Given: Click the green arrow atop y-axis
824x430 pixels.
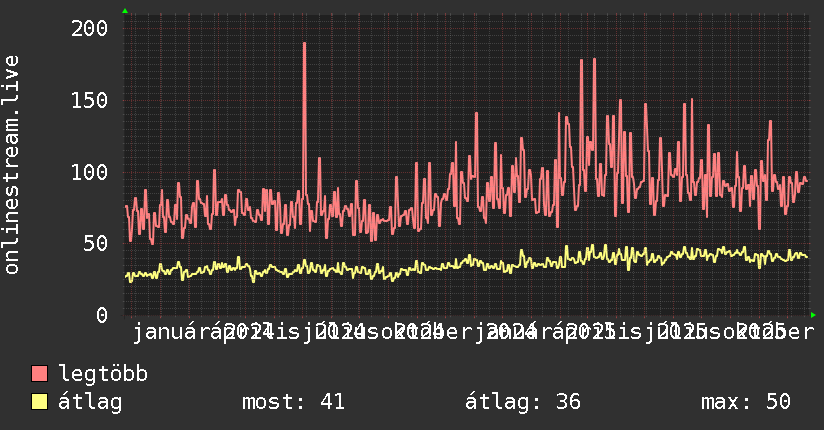Looking at the screenshot, I should click(x=125, y=11).
